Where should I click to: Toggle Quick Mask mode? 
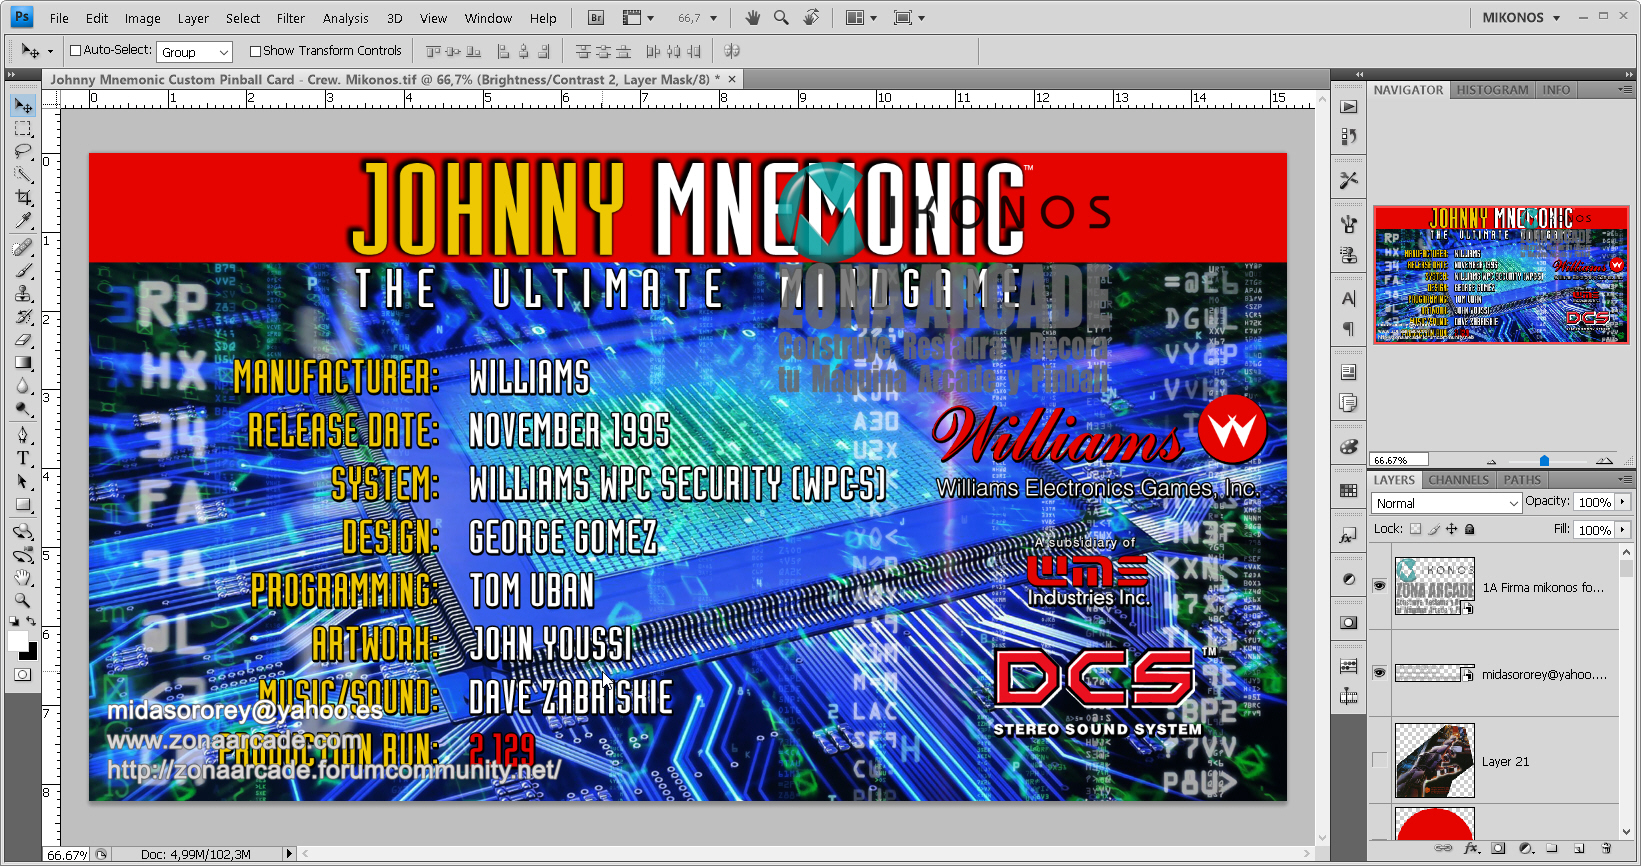click(x=22, y=675)
